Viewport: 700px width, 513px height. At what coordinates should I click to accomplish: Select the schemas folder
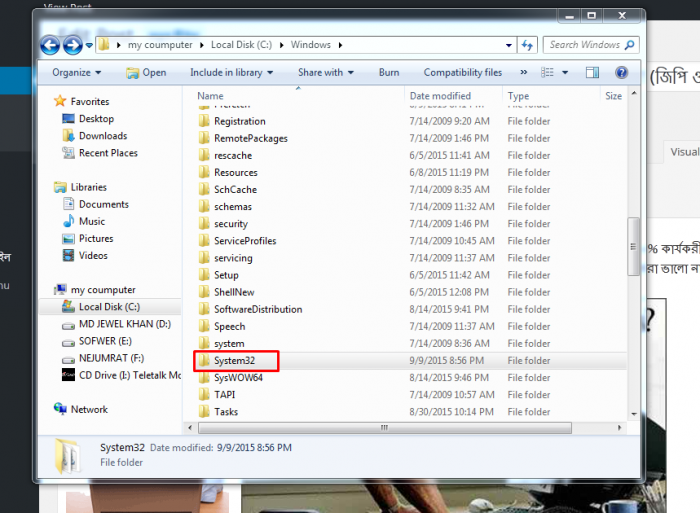pyautogui.click(x=233, y=207)
